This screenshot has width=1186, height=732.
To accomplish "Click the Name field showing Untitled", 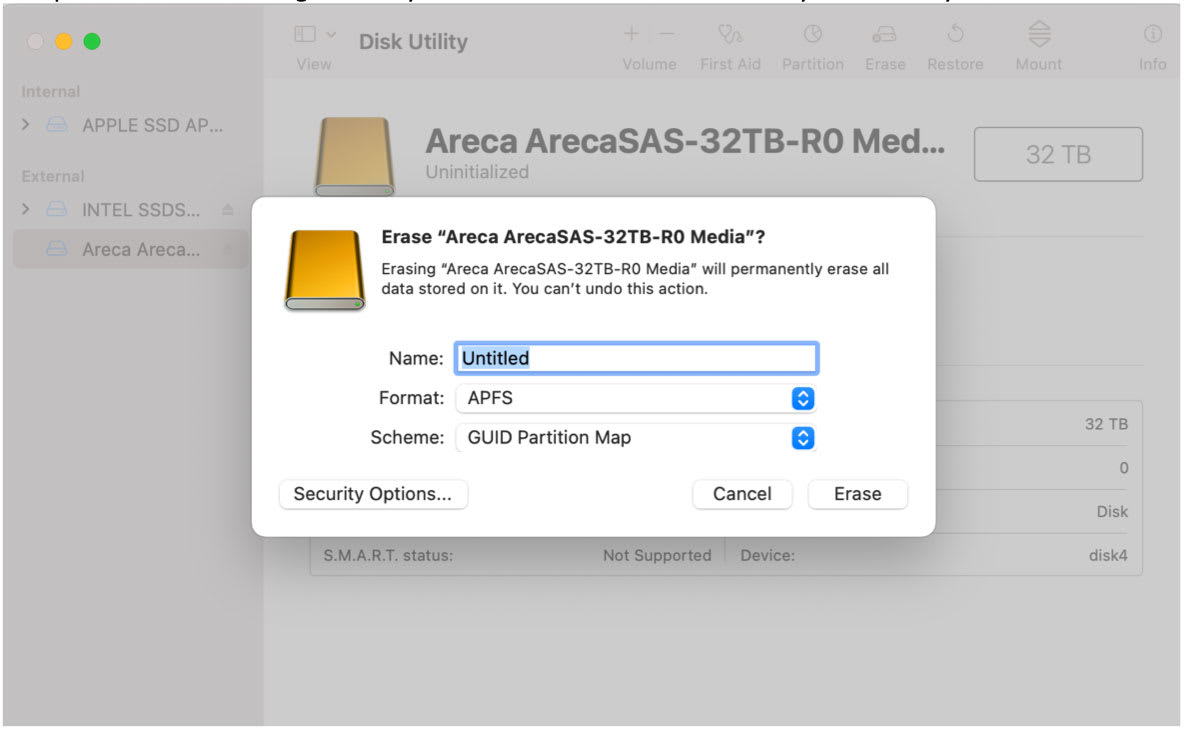I will click(636, 358).
